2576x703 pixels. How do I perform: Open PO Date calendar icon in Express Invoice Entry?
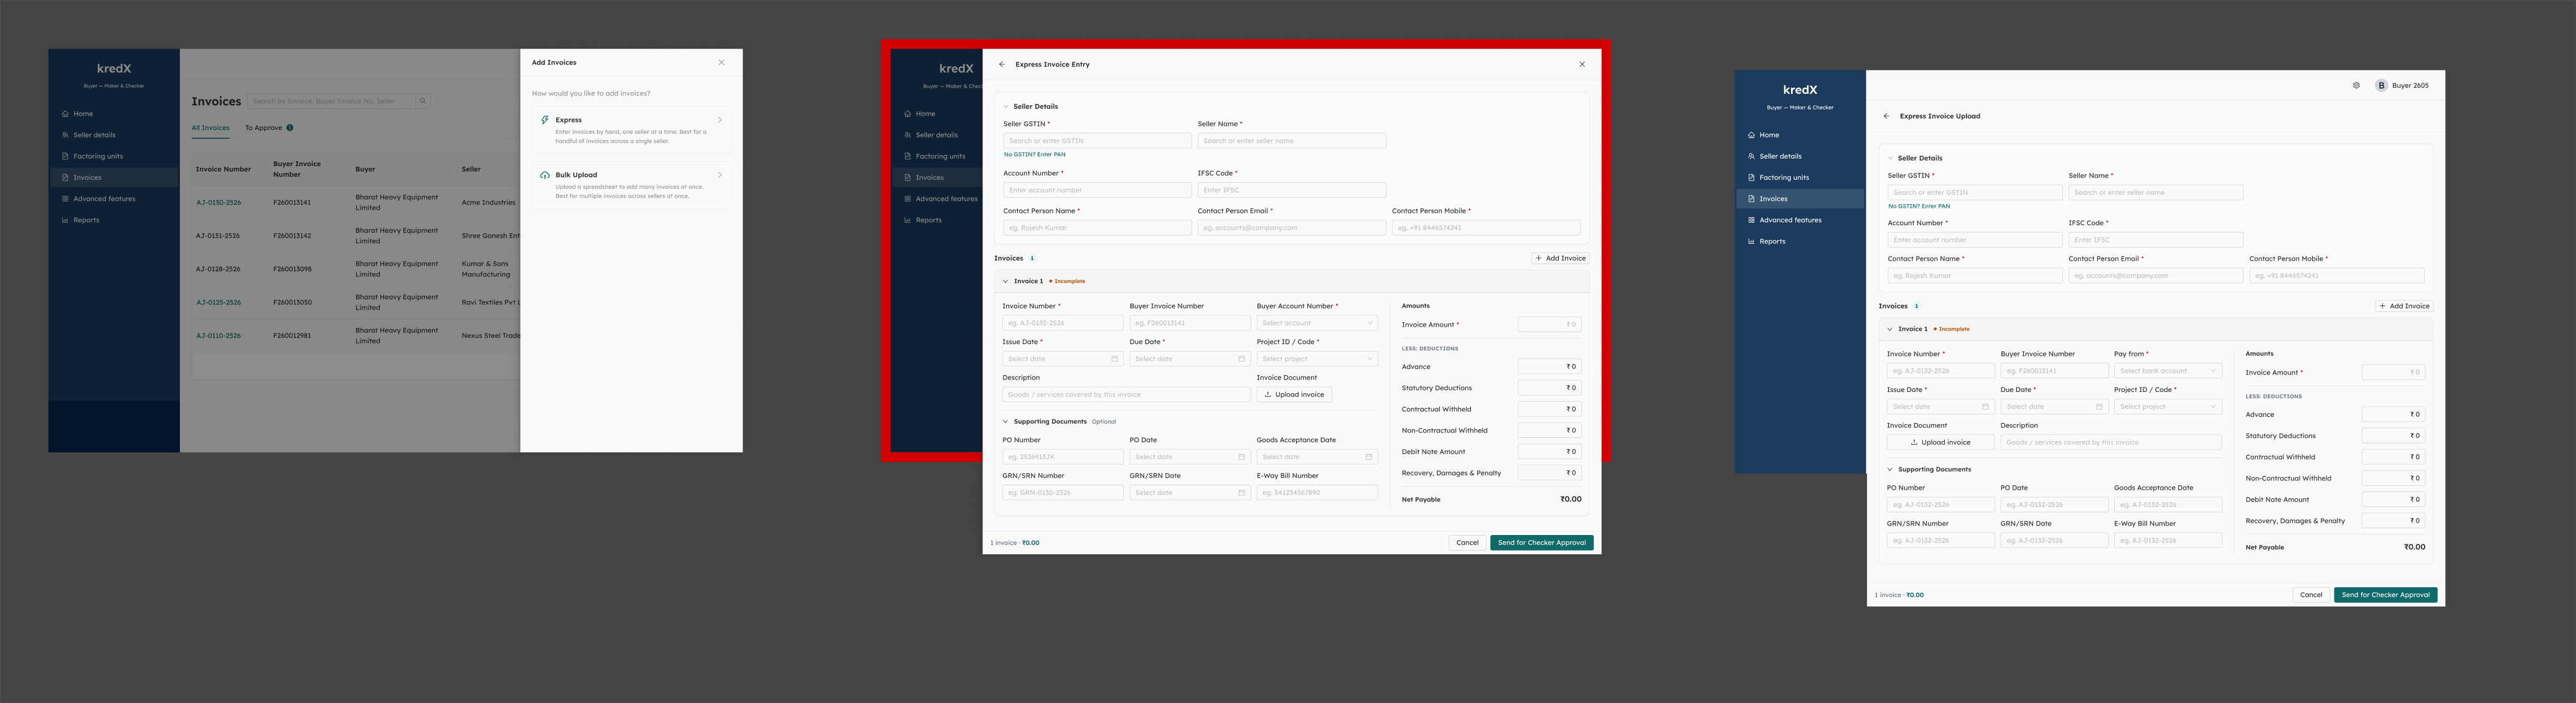(x=1241, y=457)
